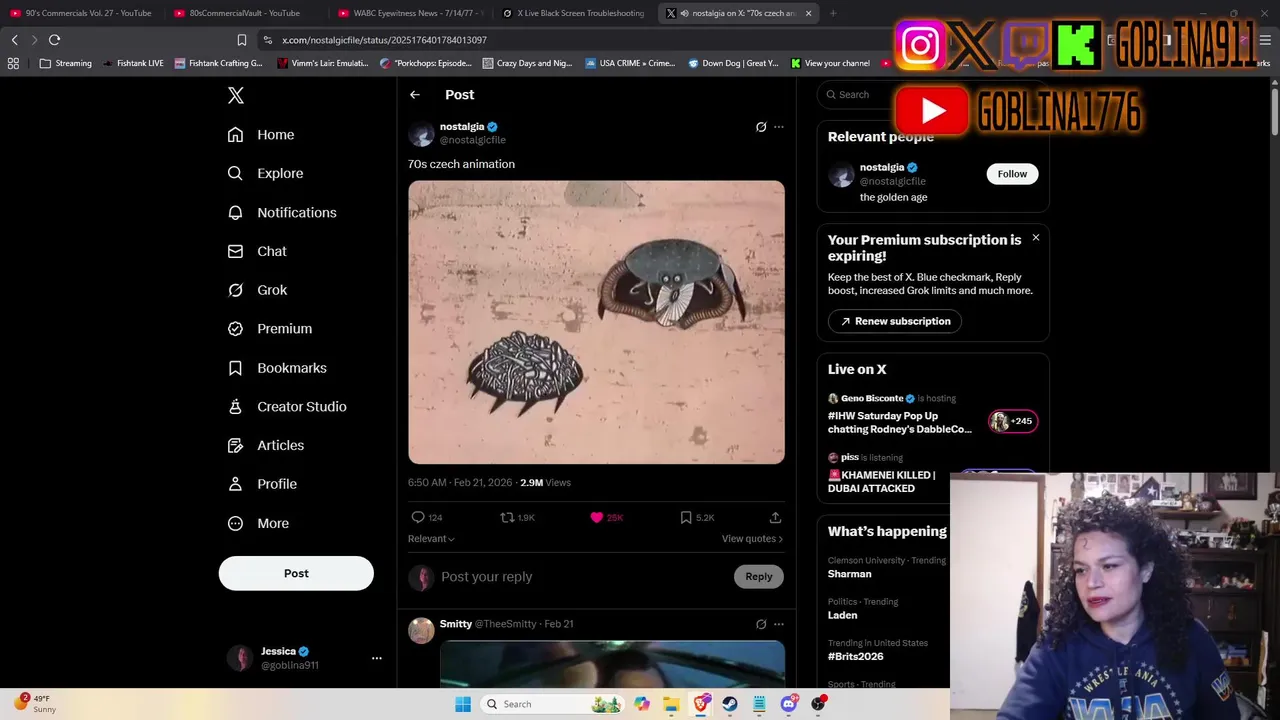Open Notifications in the sidebar
Screen dimensions: 1280x720
coord(282,212)
